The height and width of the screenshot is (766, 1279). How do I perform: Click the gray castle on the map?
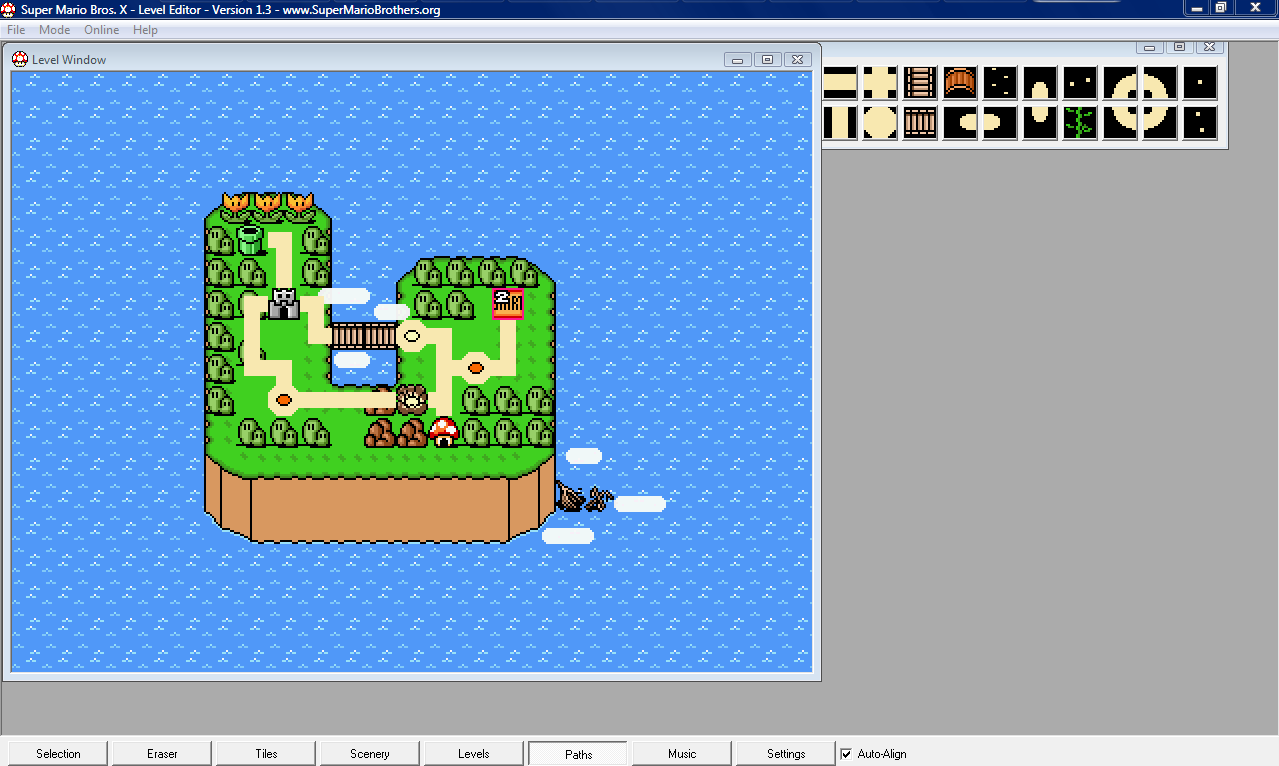(284, 304)
